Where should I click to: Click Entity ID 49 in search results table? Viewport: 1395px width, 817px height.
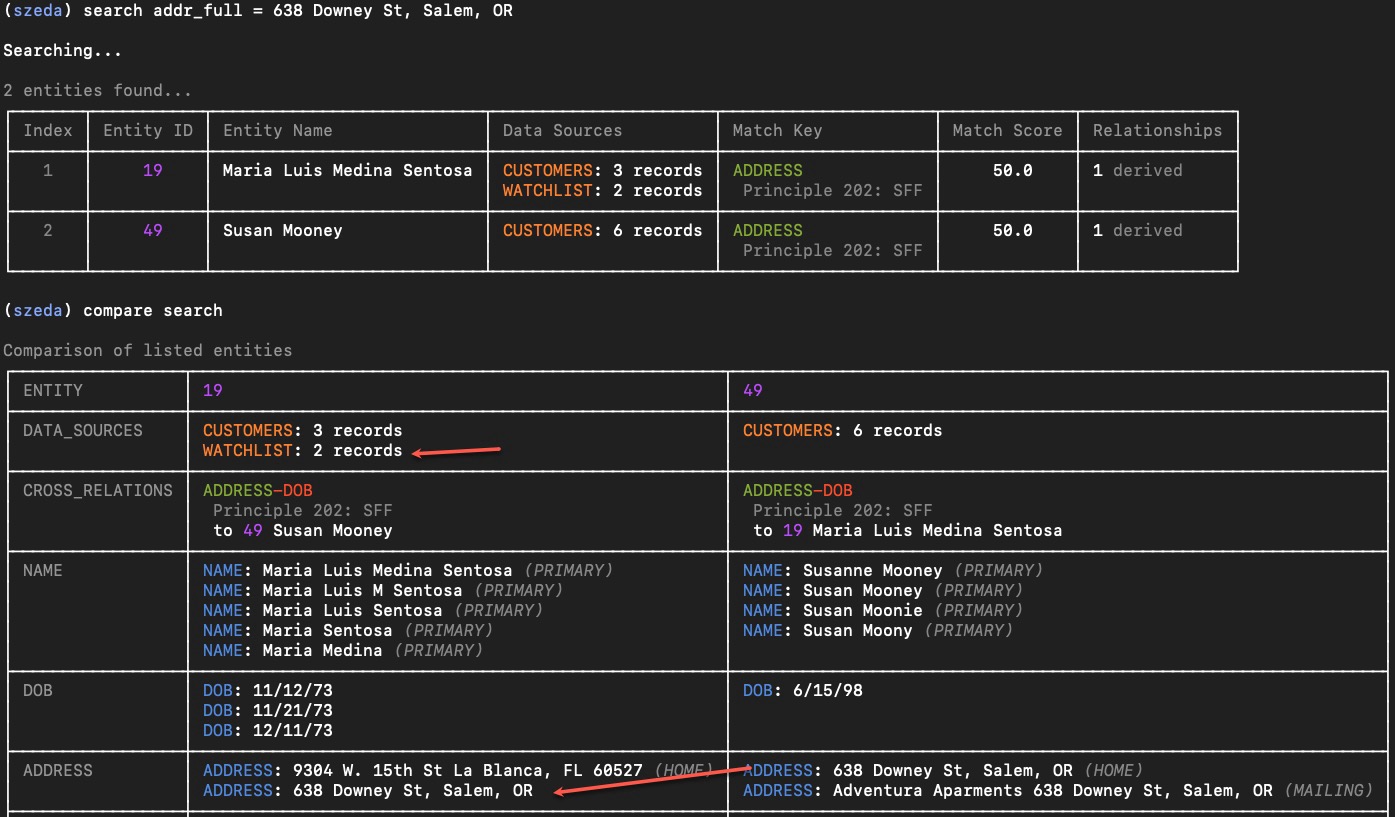pos(152,230)
